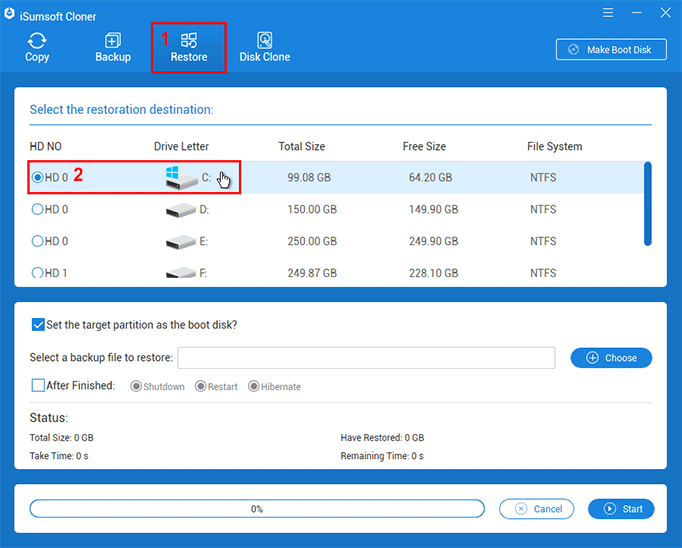Click the 0% progress bar
682x548 pixels.
[257, 509]
